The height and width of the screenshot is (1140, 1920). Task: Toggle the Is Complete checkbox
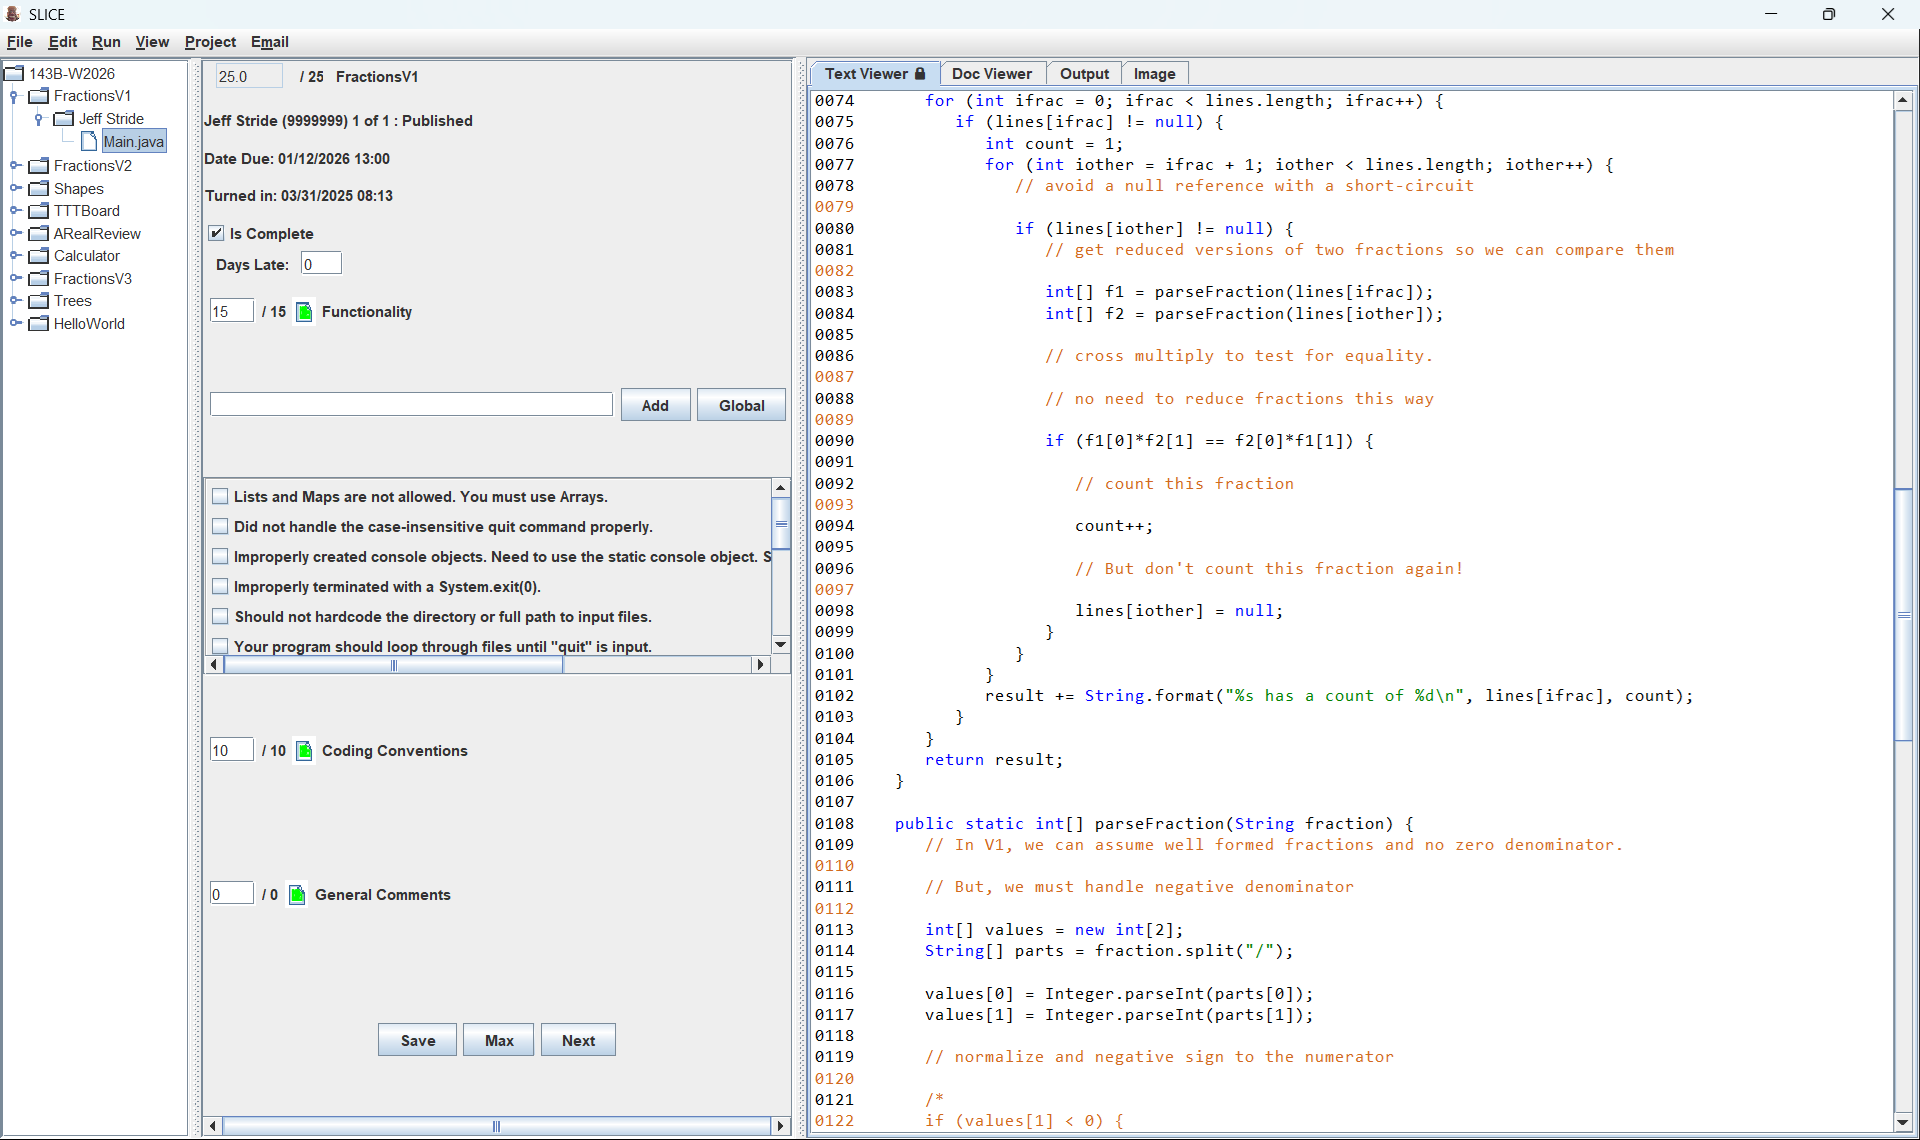(x=216, y=233)
